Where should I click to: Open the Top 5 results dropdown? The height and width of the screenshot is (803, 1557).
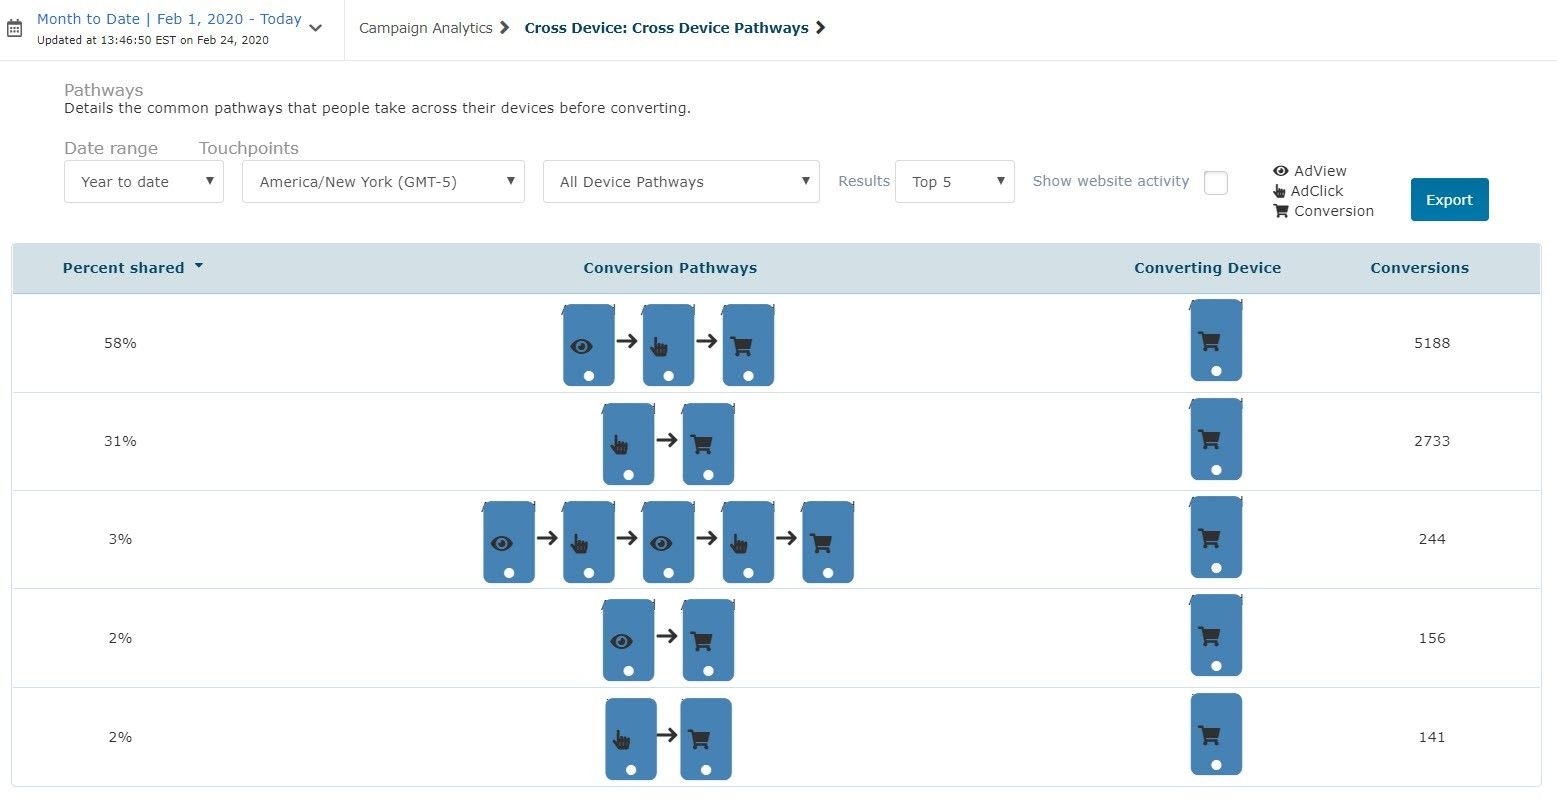click(x=954, y=182)
